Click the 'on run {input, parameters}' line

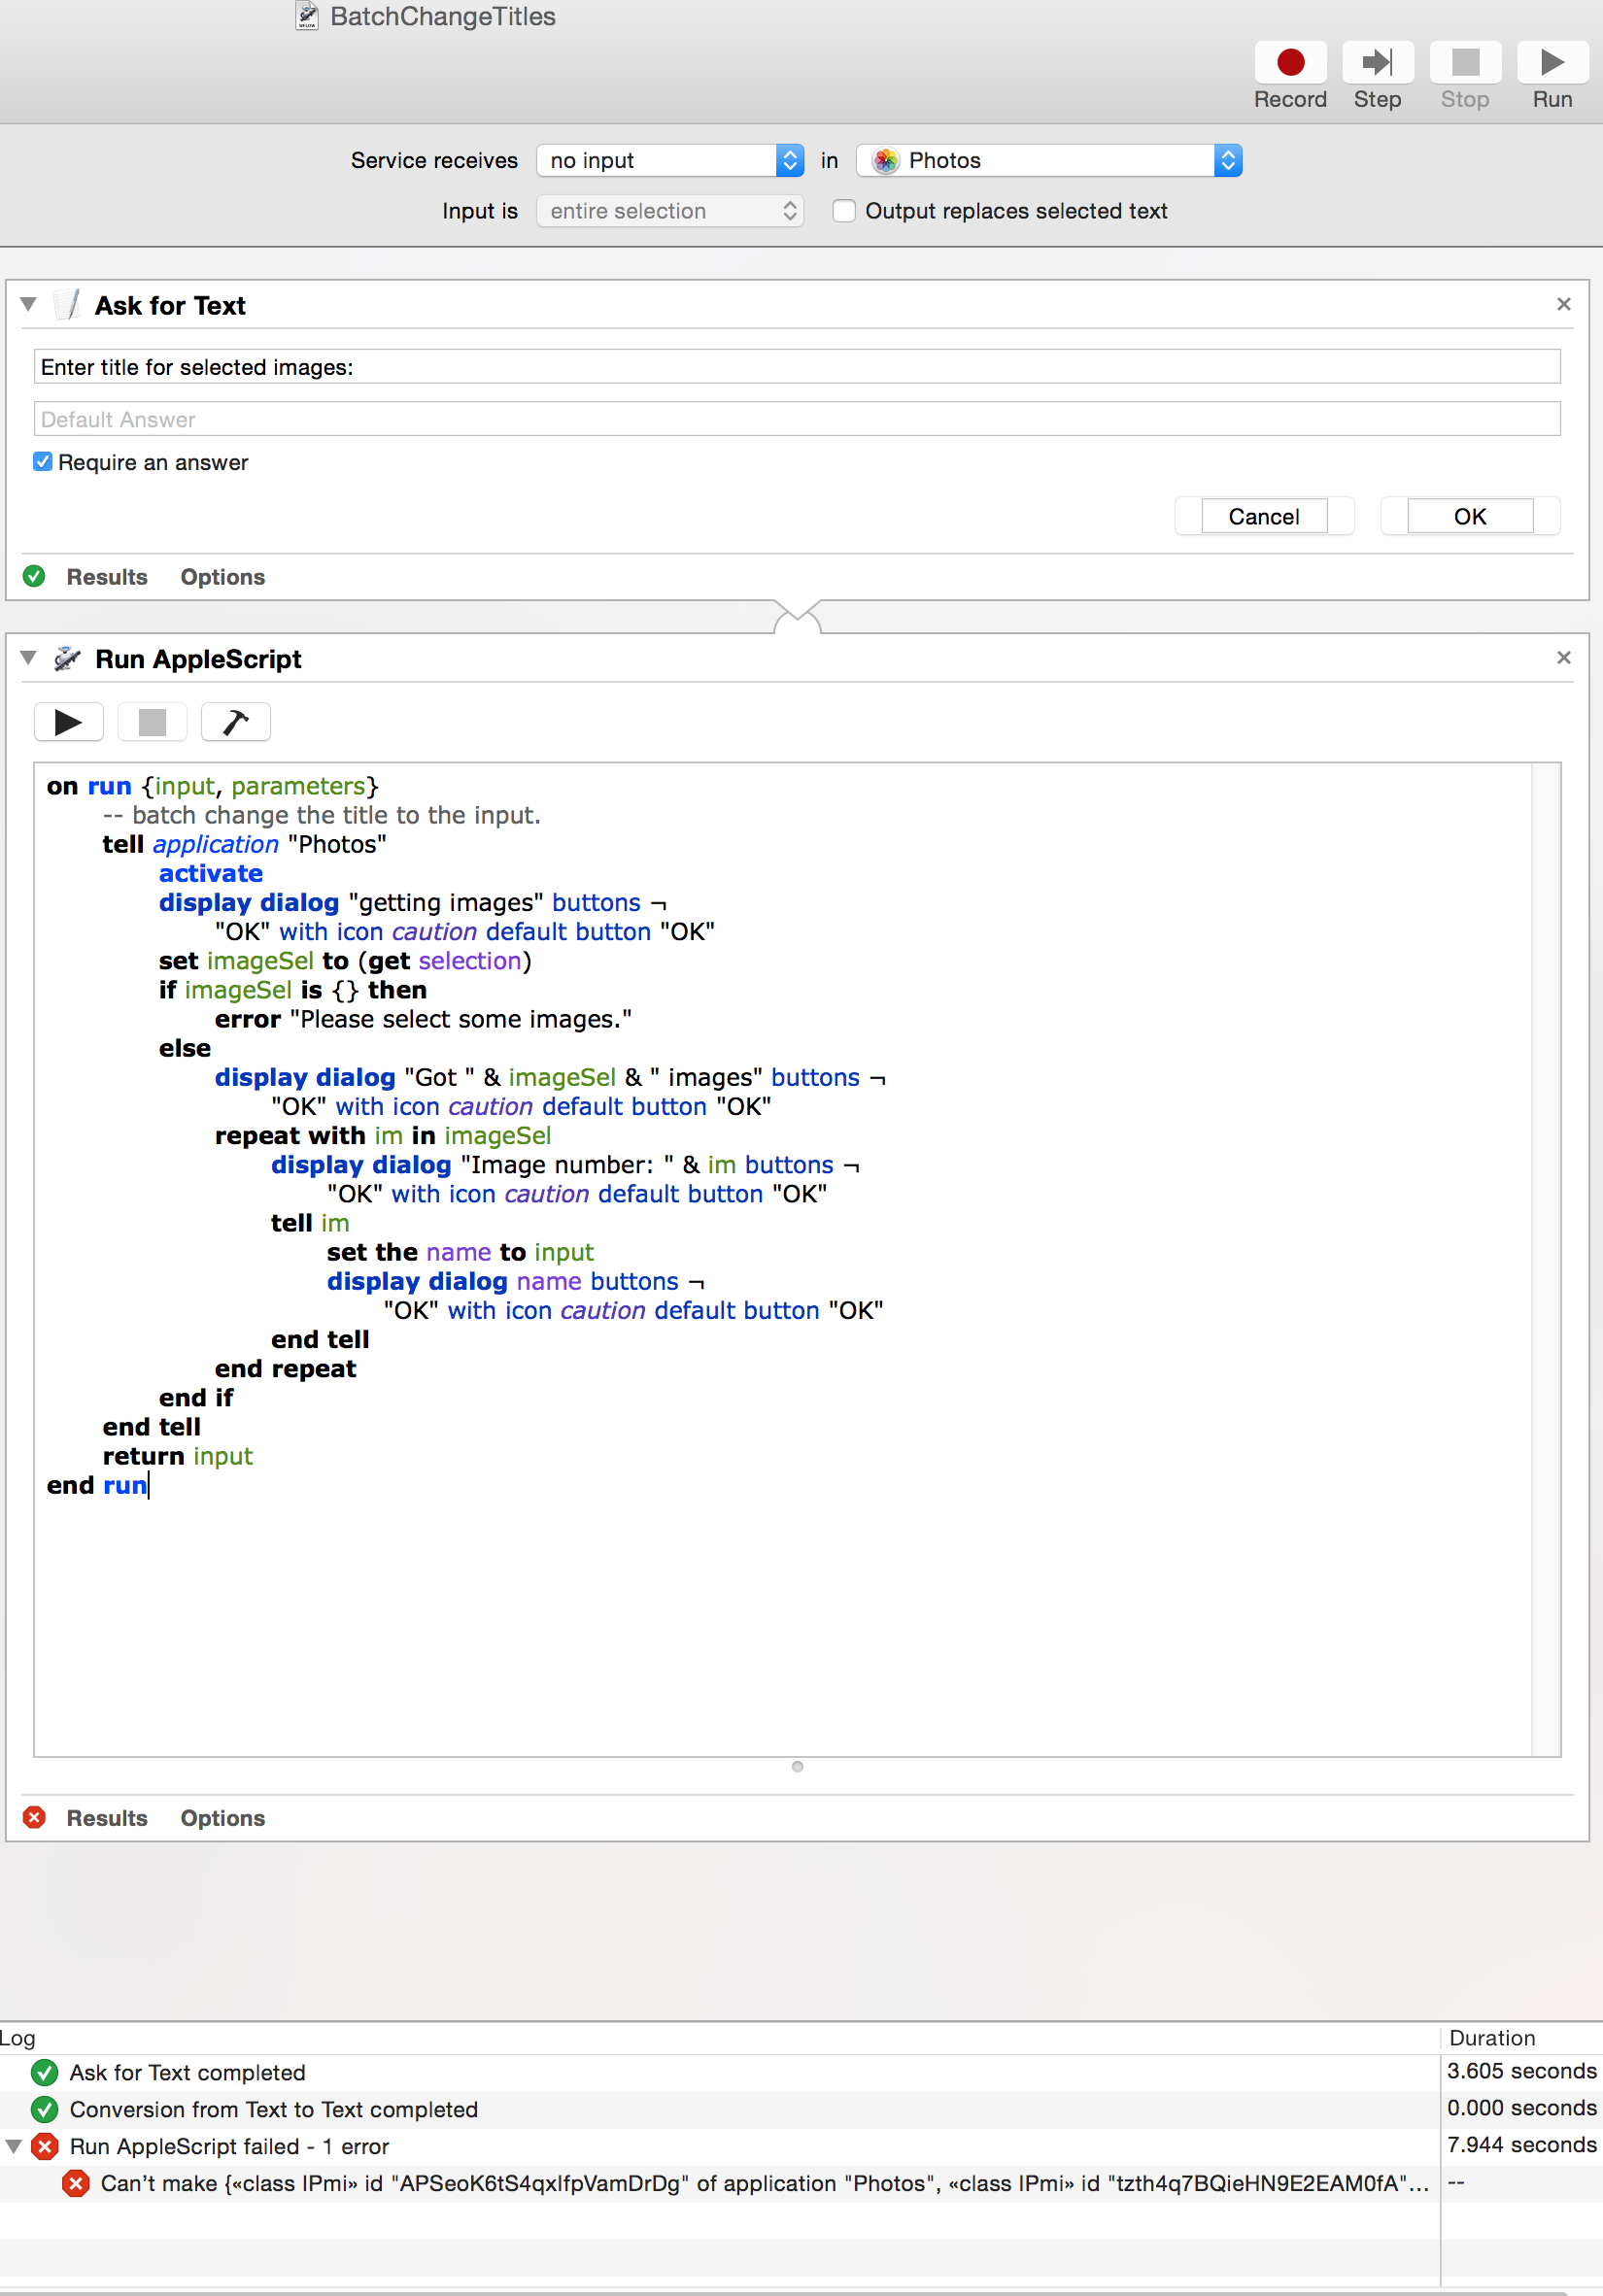213,786
